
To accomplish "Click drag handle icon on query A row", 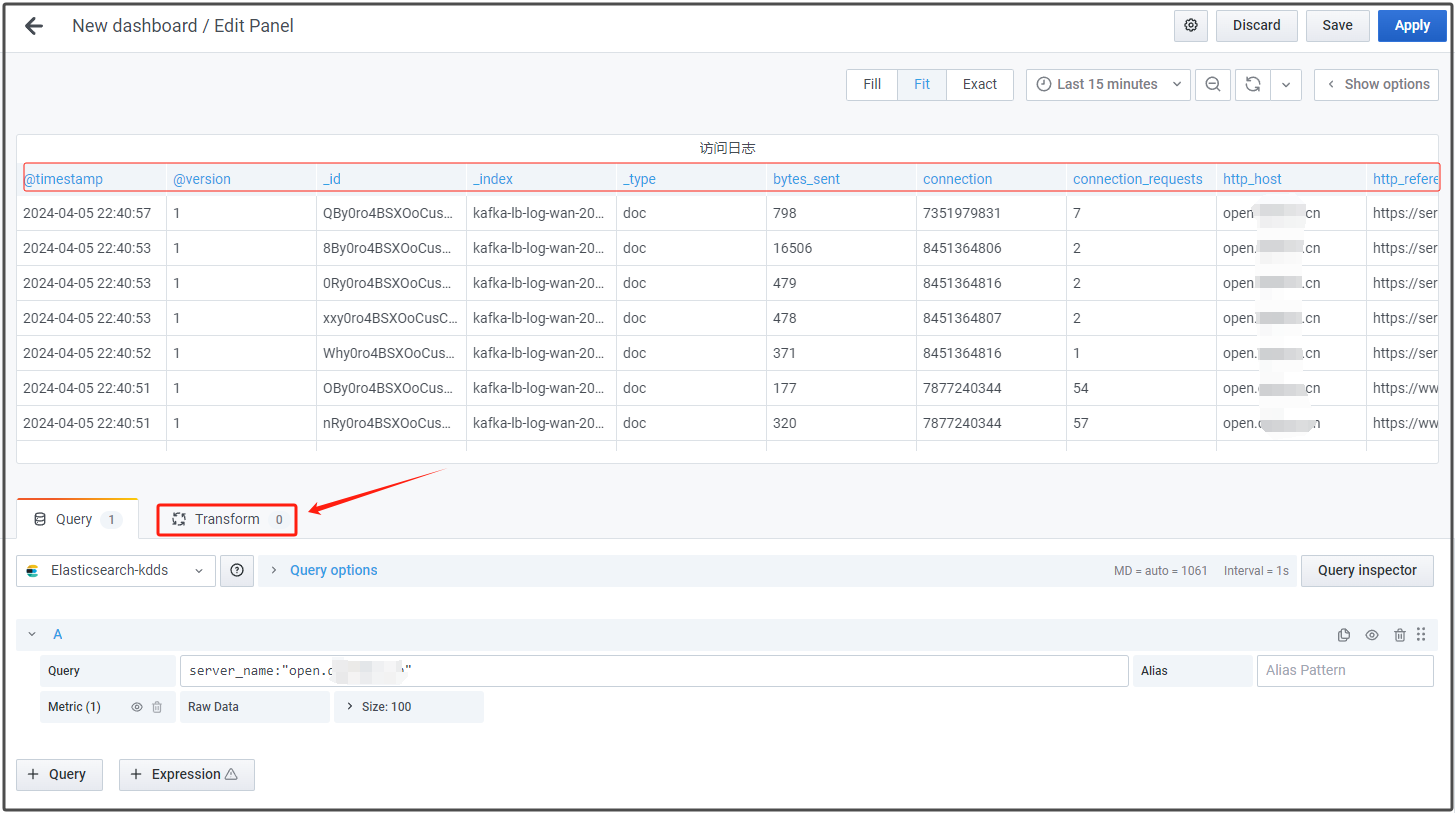I will pos(1421,635).
